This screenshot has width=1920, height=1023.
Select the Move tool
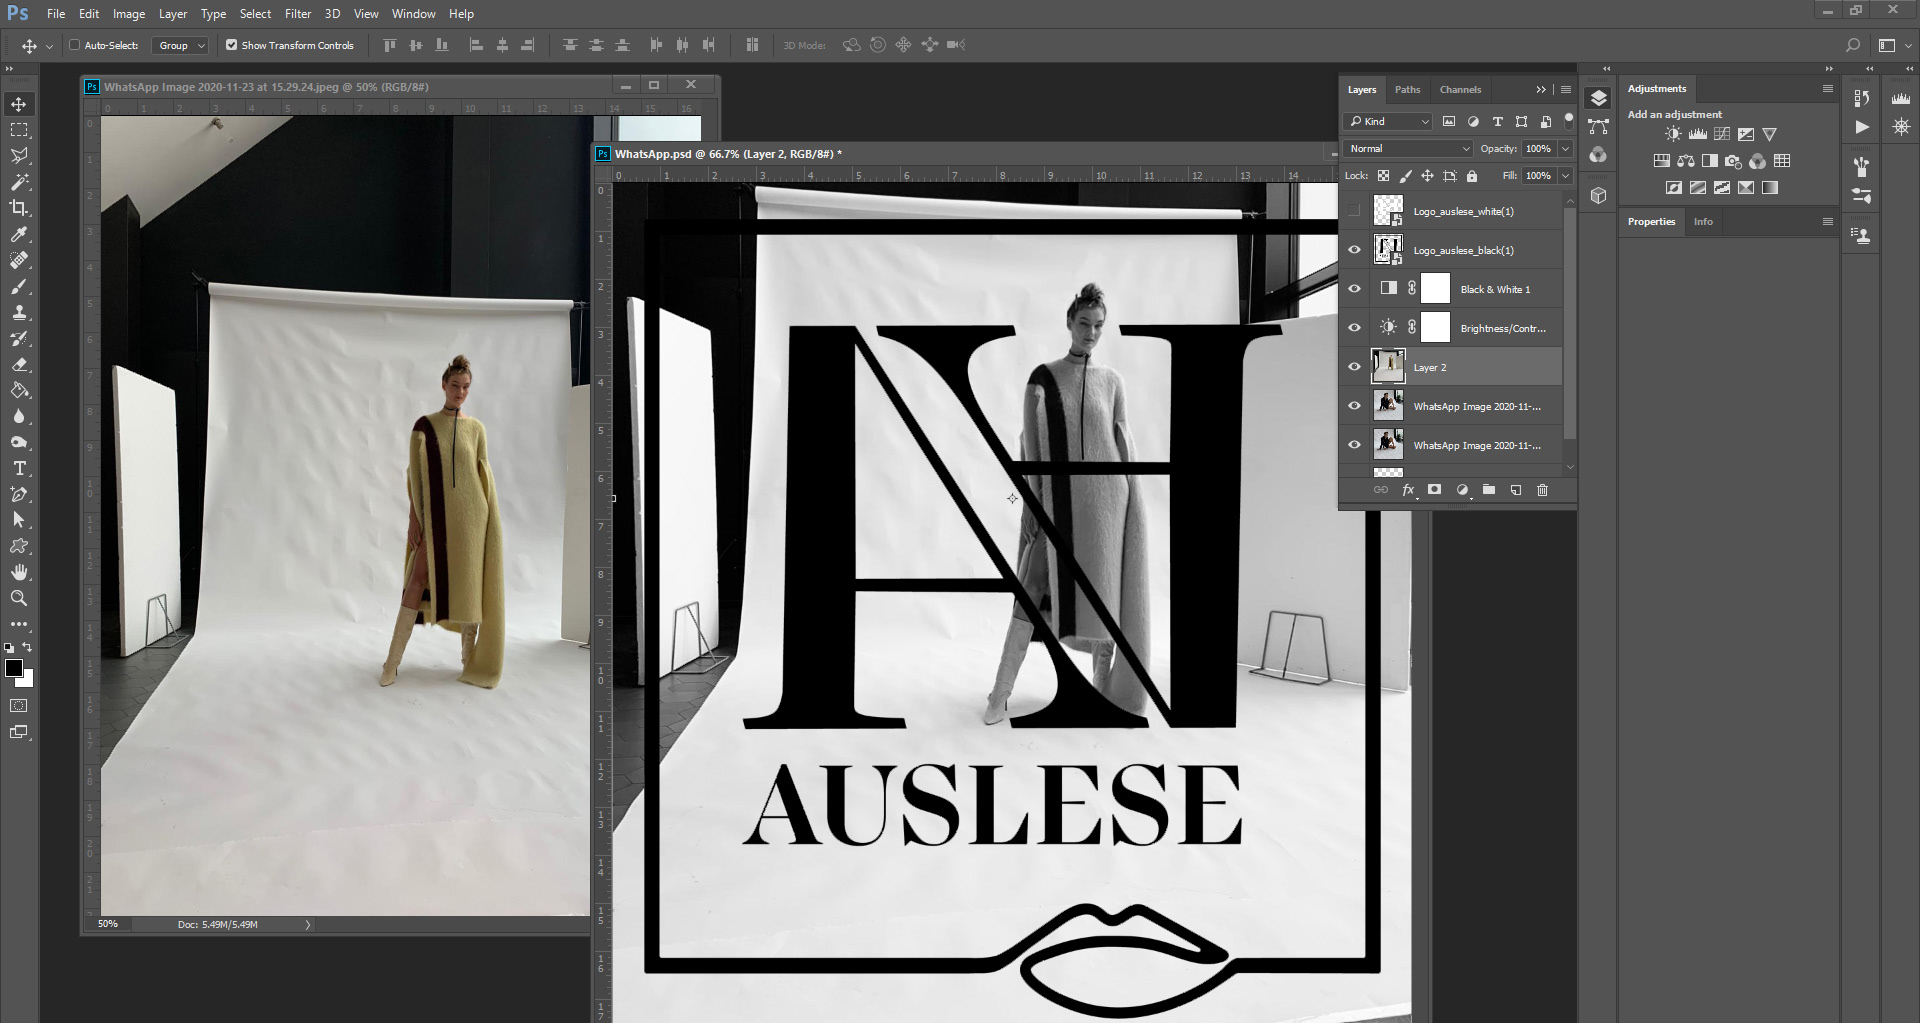[x=19, y=104]
